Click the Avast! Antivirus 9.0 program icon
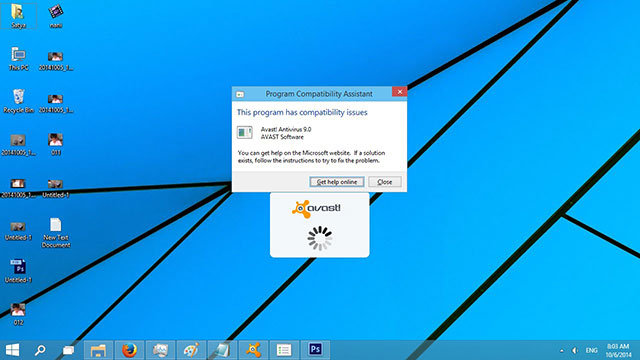The image size is (640, 360). [x=245, y=132]
